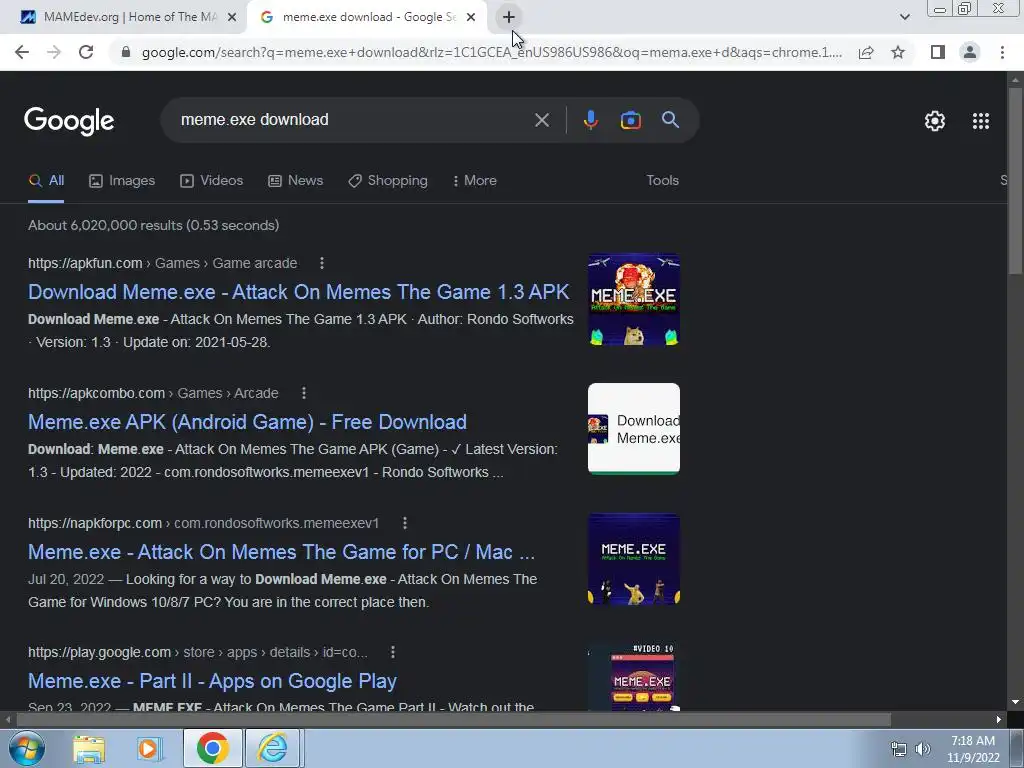Open Meme.exe Part II Google Play result
This screenshot has width=1024, height=768.
[x=212, y=681]
